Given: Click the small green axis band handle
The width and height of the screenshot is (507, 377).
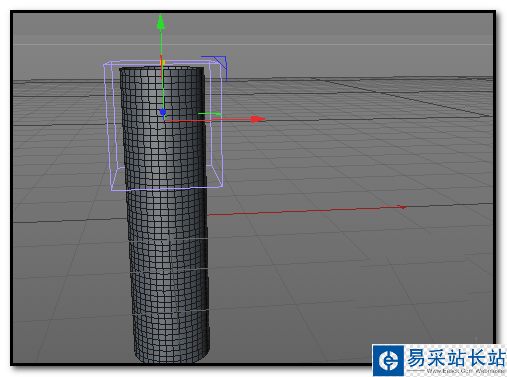Looking at the screenshot, I should (210, 114).
